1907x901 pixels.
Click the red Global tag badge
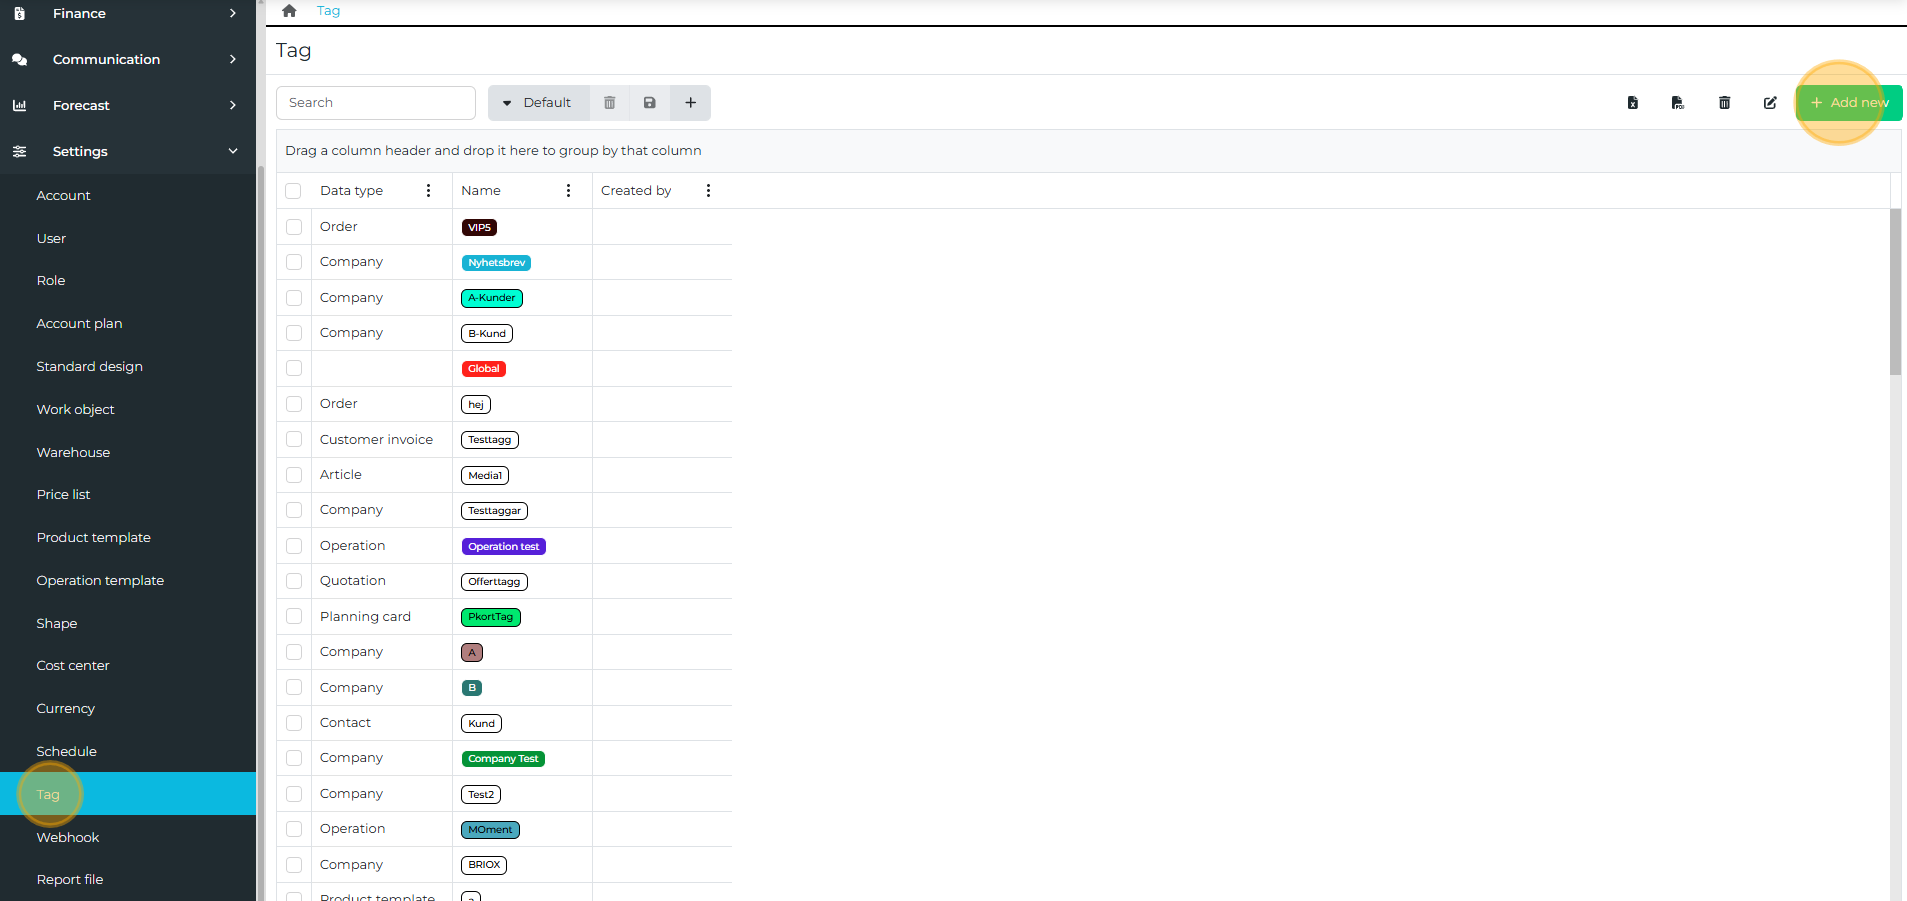pyautogui.click(x=483, y=369)
